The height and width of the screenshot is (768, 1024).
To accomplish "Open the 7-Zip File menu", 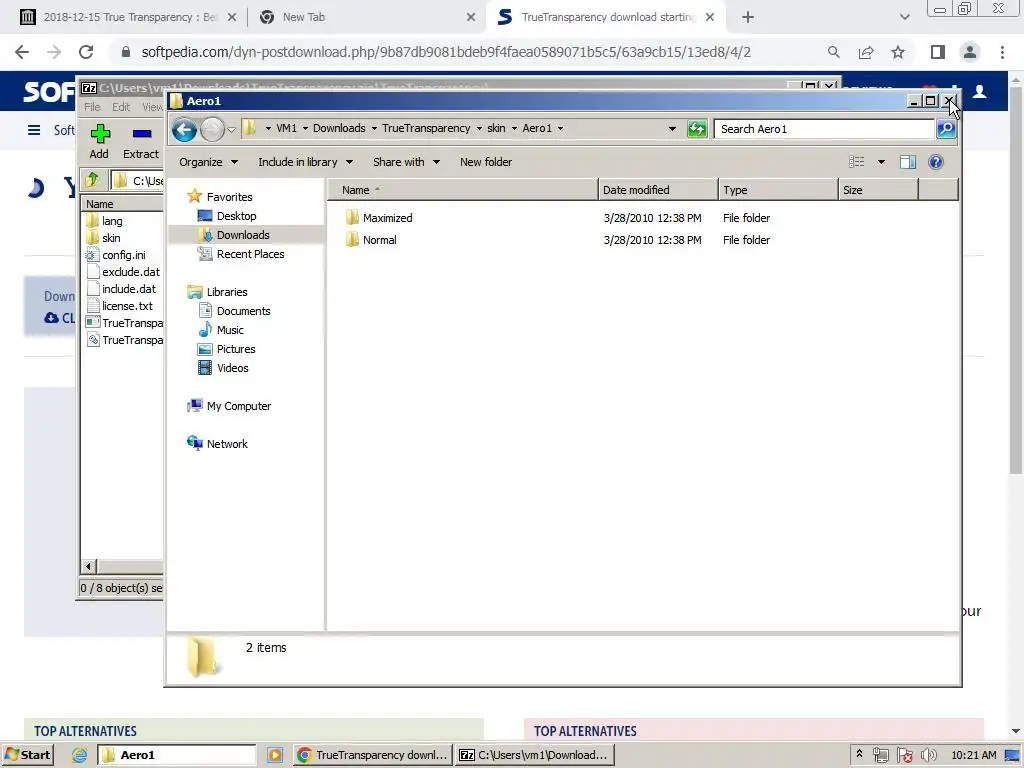I will click(92, 107).
